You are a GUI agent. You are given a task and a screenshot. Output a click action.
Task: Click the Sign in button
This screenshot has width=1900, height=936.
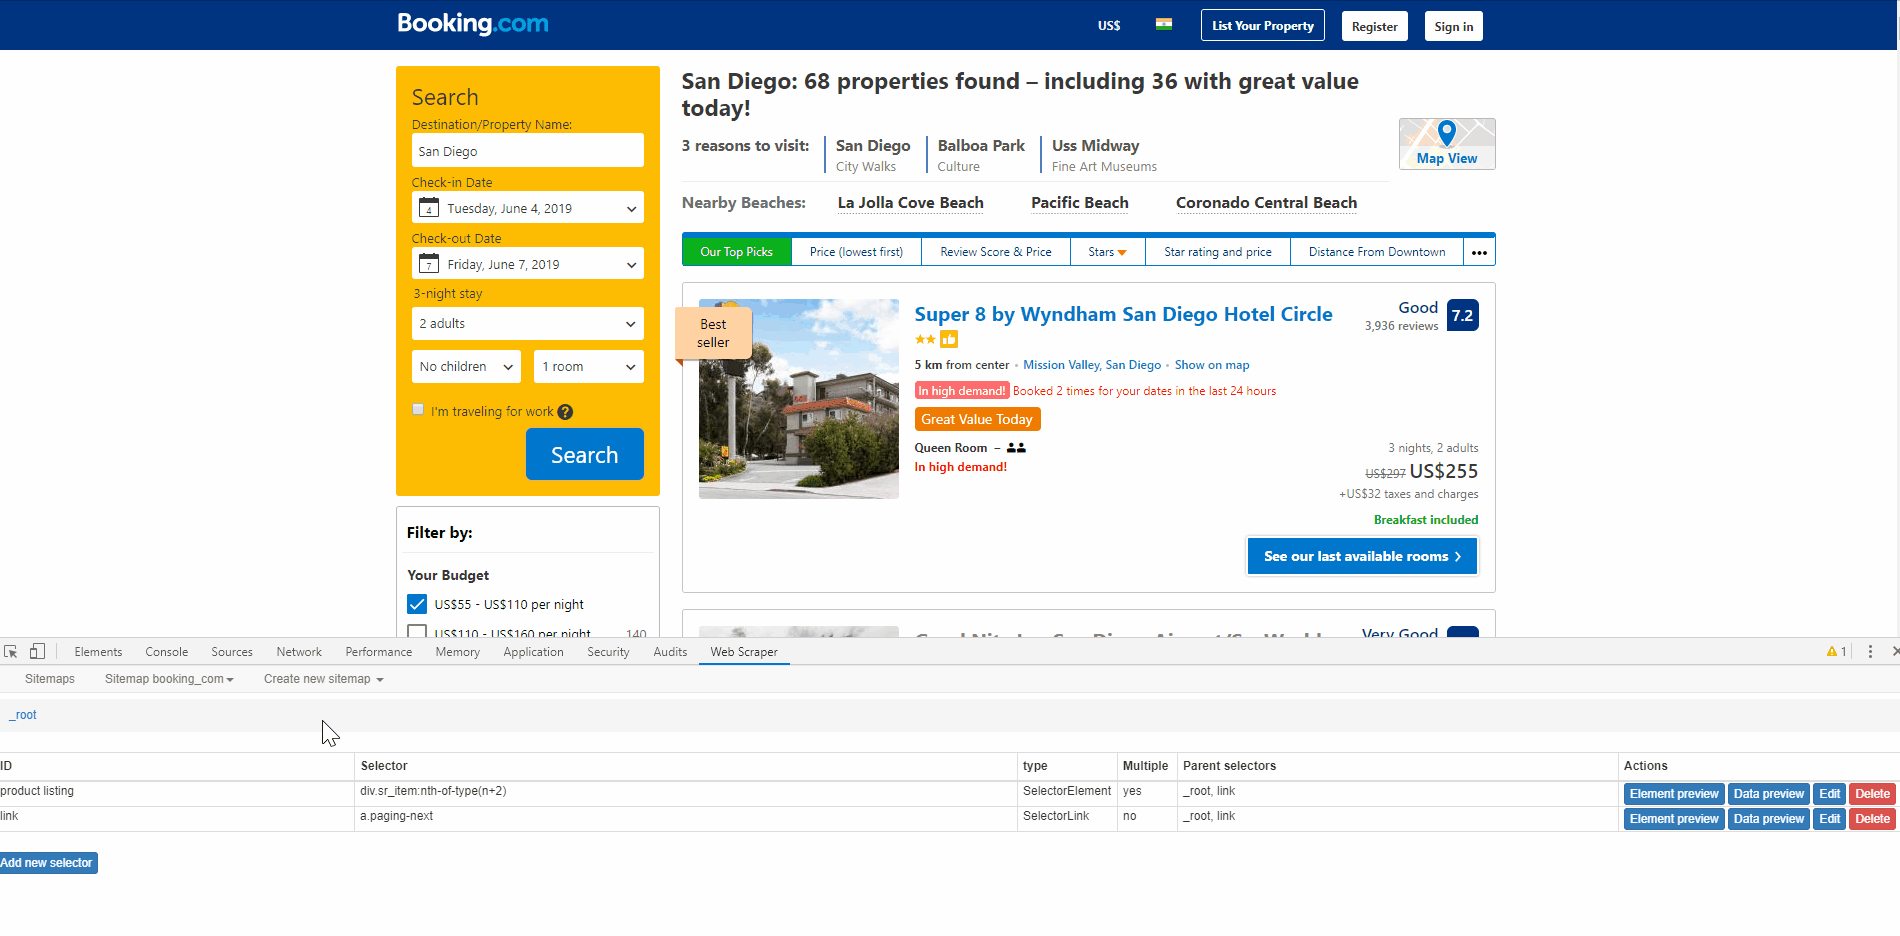(1454, 27)
